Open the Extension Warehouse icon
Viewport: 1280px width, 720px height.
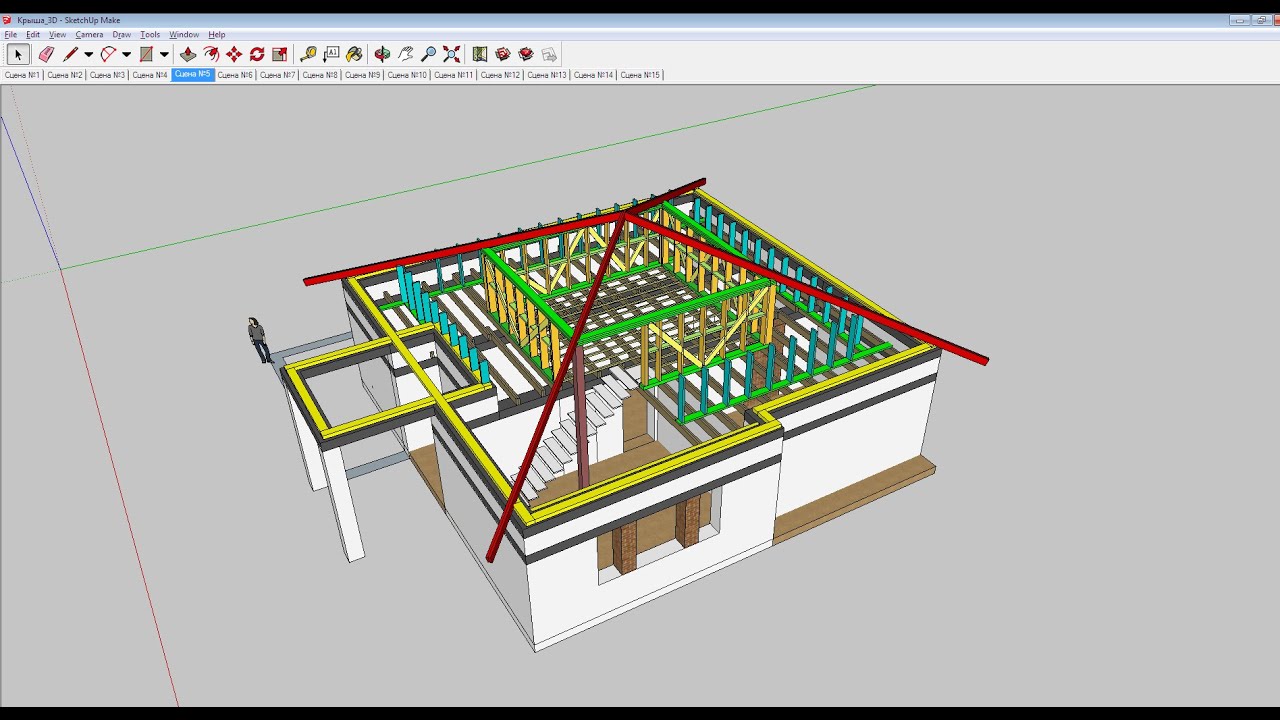[x=526, y=54]
